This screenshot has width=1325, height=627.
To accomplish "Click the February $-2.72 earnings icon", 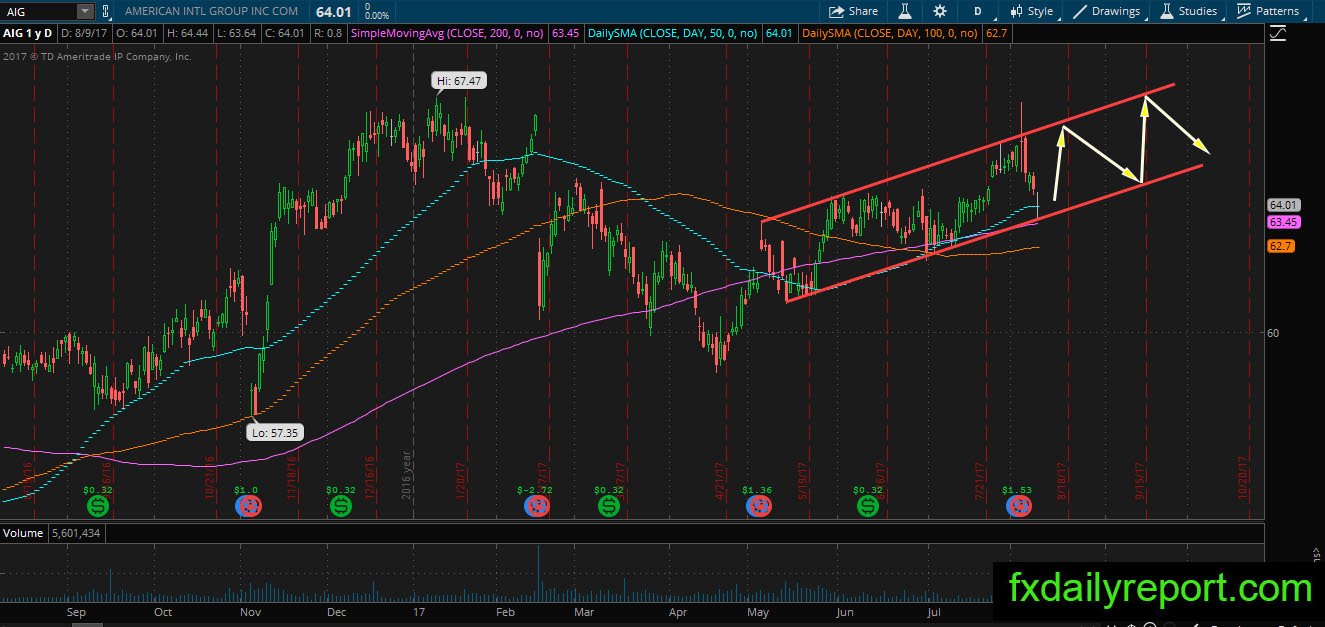I will click(537, 507).
